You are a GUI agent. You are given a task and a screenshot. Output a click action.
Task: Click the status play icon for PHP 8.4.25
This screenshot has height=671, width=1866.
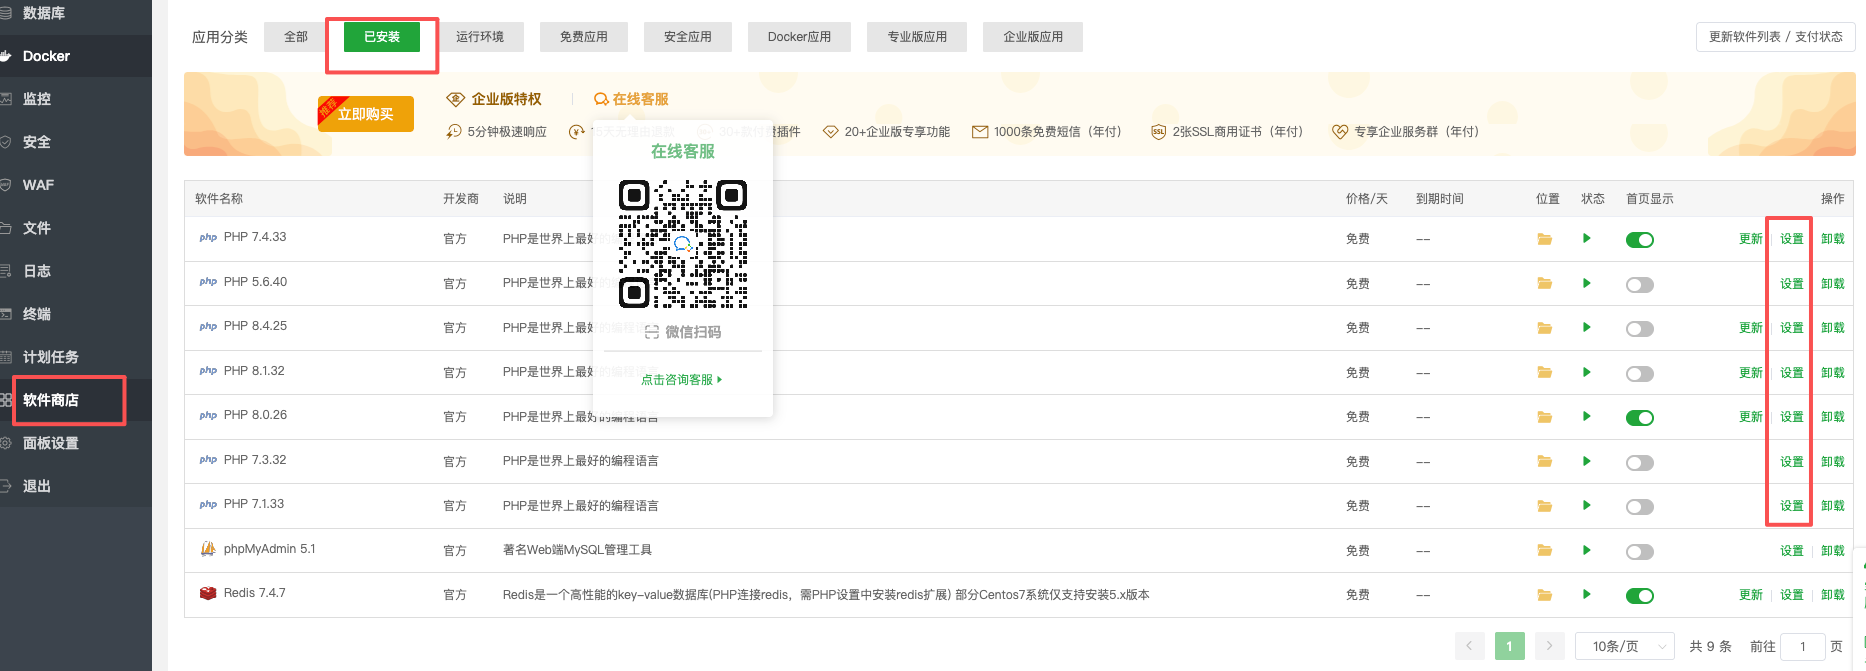click(1587, 327)
